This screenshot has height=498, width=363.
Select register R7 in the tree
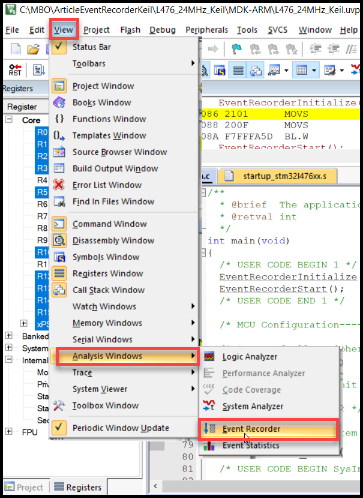click(42, 216)
